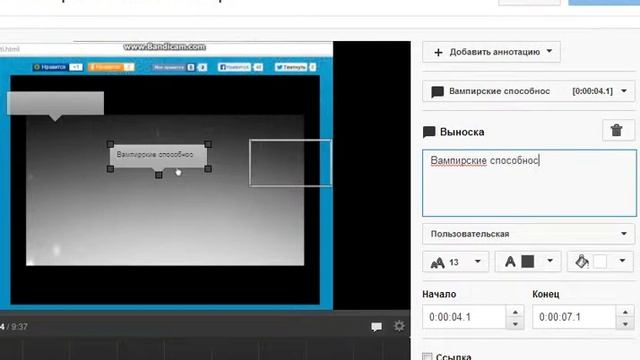Select the empty outlined annotation box on video
Viewport: 640px width, 360px height.
click(x=290, y=163)
